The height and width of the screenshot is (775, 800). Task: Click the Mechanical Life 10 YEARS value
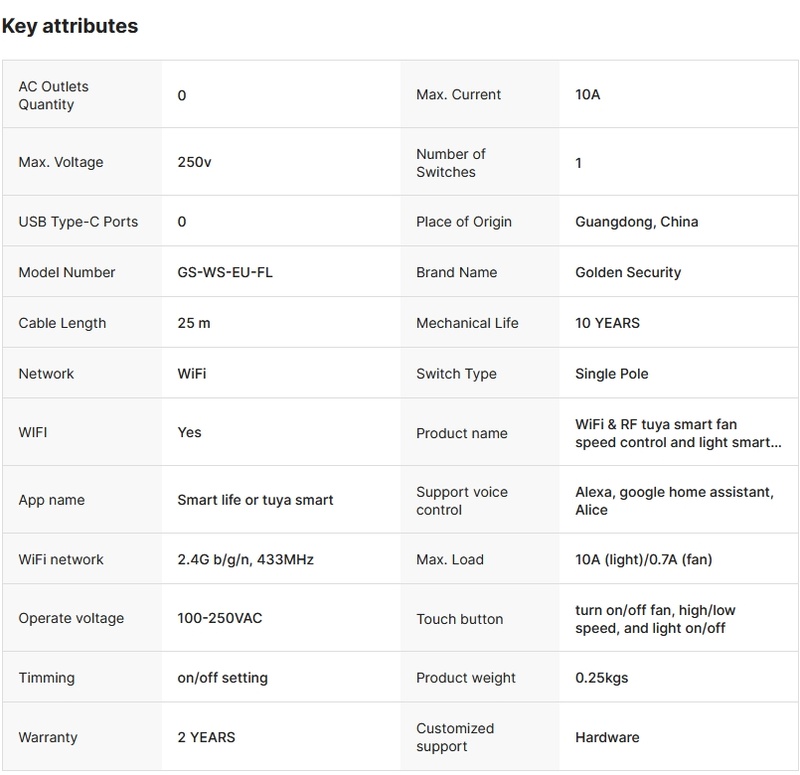(x=607, y=323)
